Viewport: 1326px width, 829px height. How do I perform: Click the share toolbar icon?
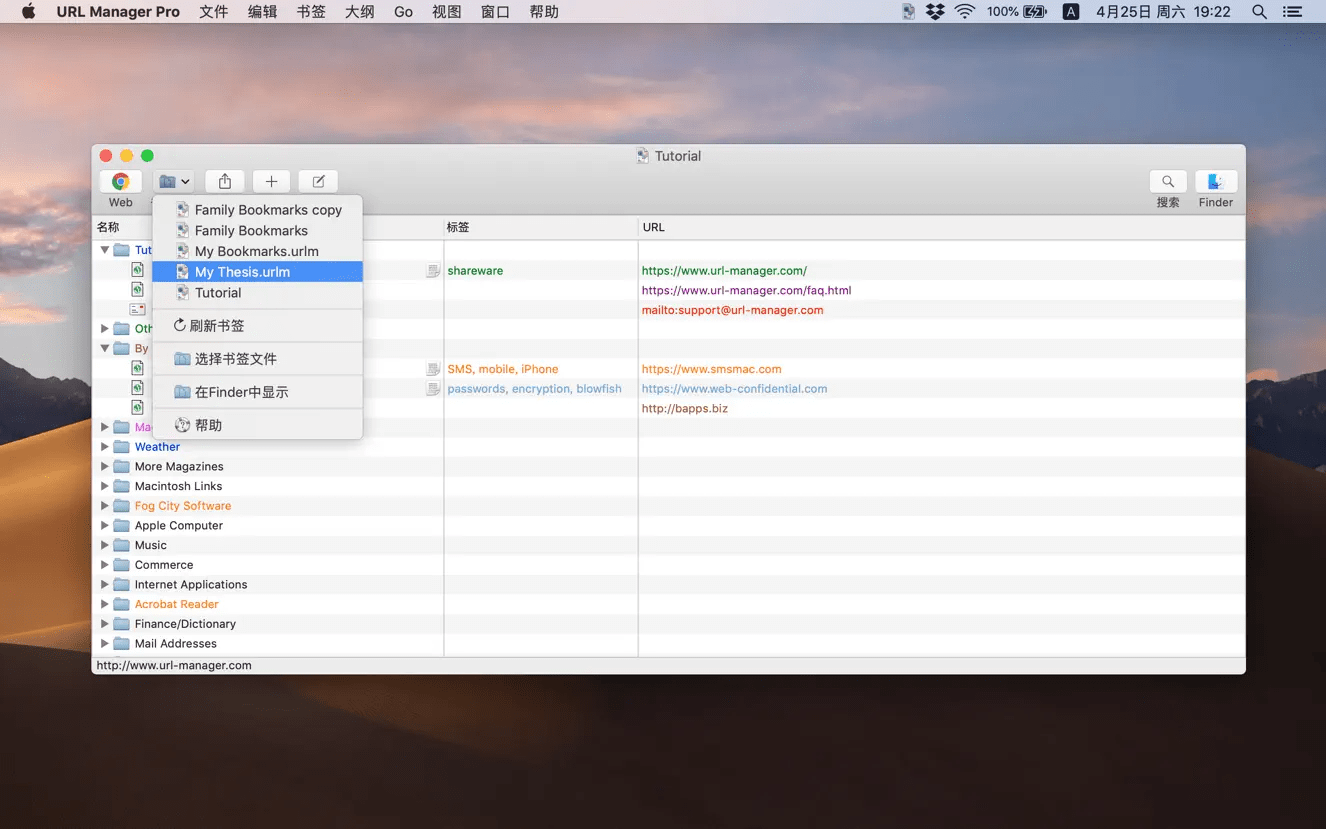225,182
